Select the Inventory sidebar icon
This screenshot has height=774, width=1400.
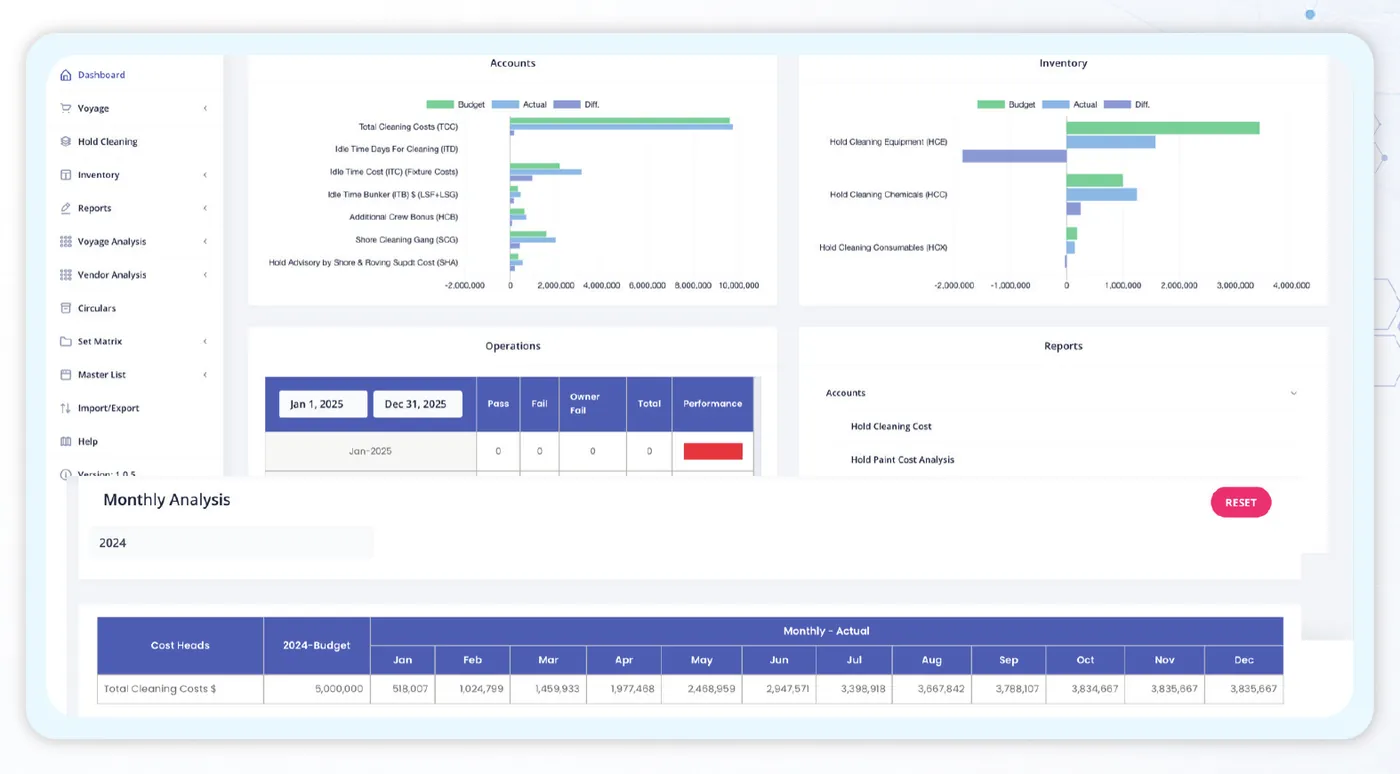tap(66, 175)
